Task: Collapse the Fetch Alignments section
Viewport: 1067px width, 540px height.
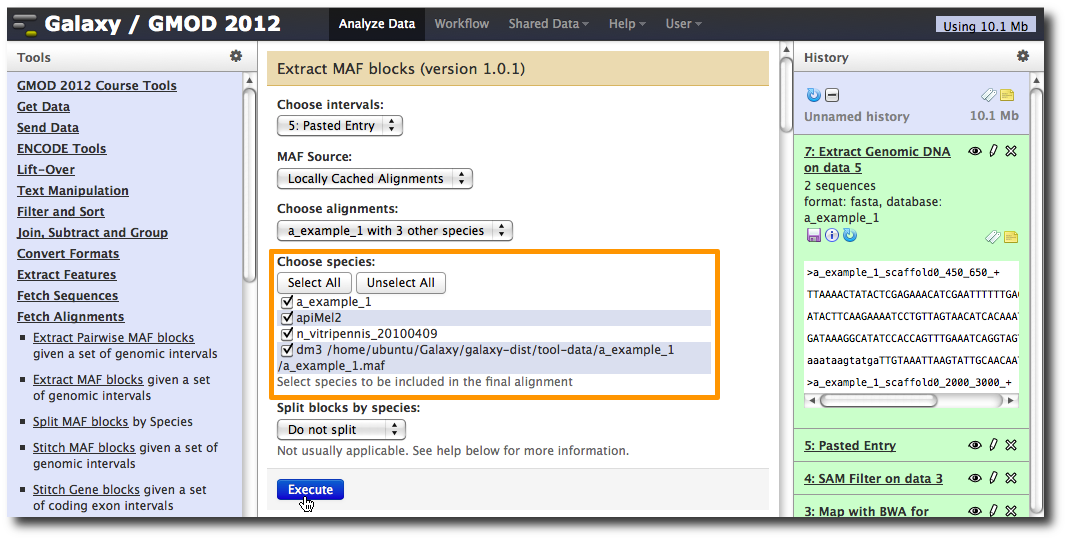Action: tap(71, 318)
